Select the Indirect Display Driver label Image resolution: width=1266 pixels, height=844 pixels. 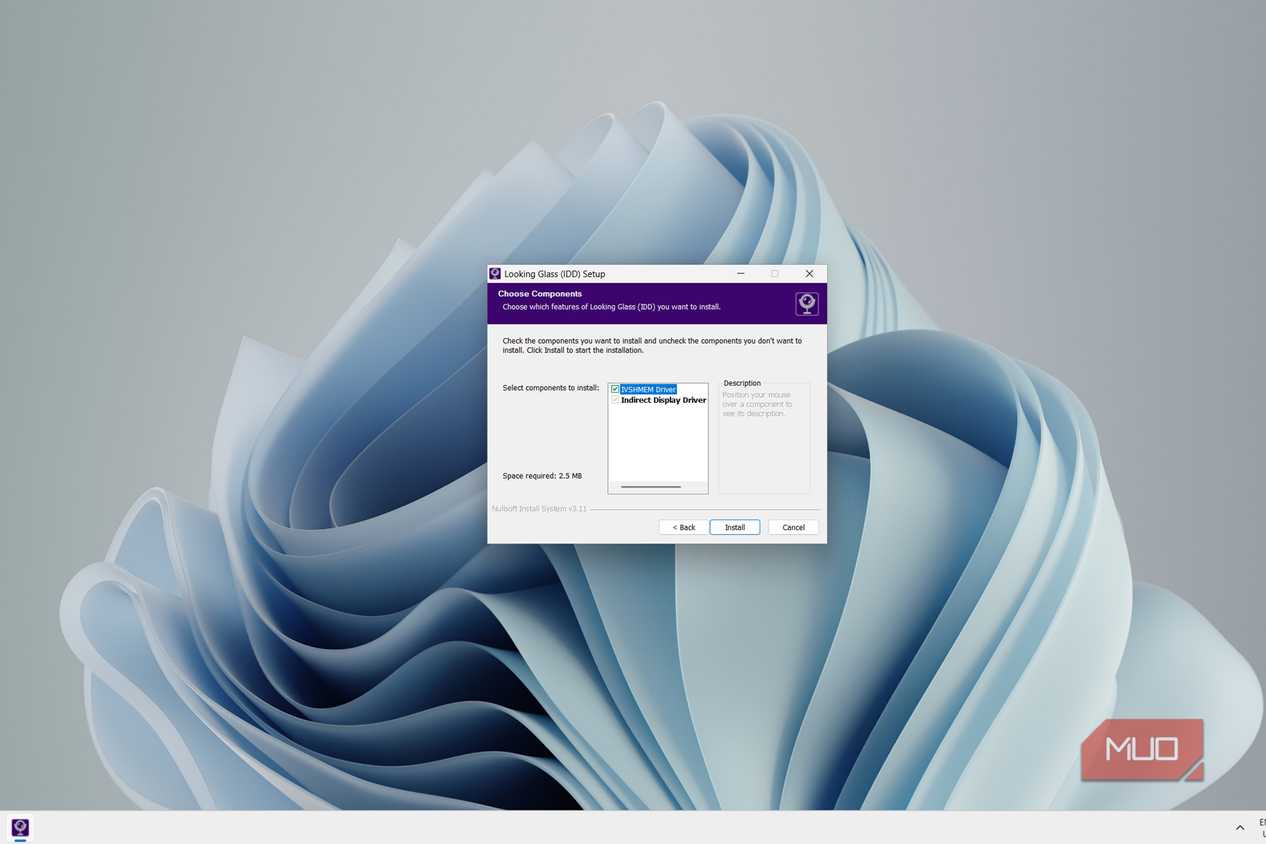663,400
